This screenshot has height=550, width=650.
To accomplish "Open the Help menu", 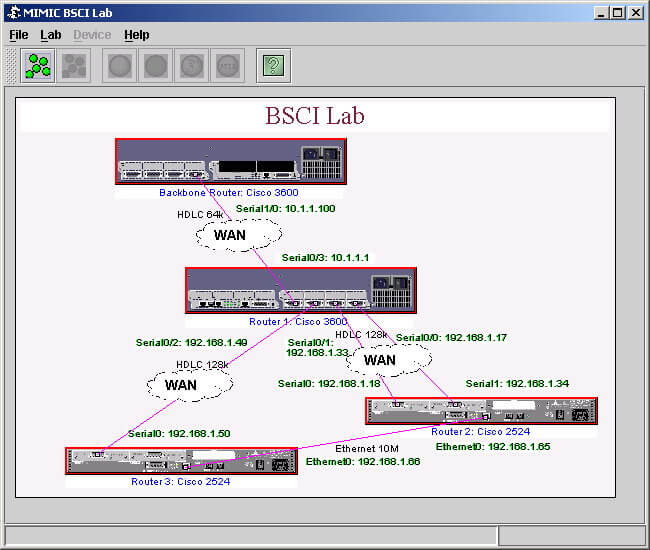I will pos(136,35).
